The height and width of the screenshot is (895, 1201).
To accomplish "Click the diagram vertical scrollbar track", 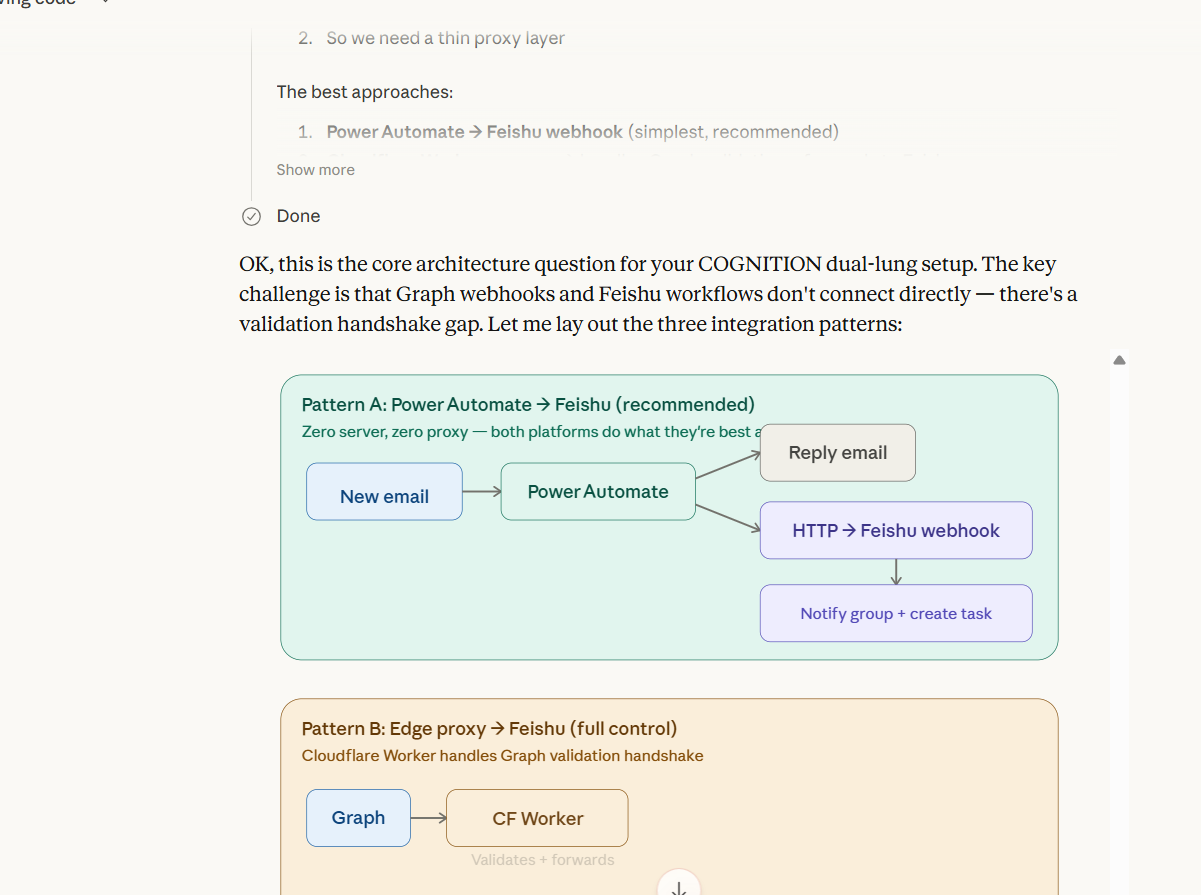I will tap(1120, 600).
